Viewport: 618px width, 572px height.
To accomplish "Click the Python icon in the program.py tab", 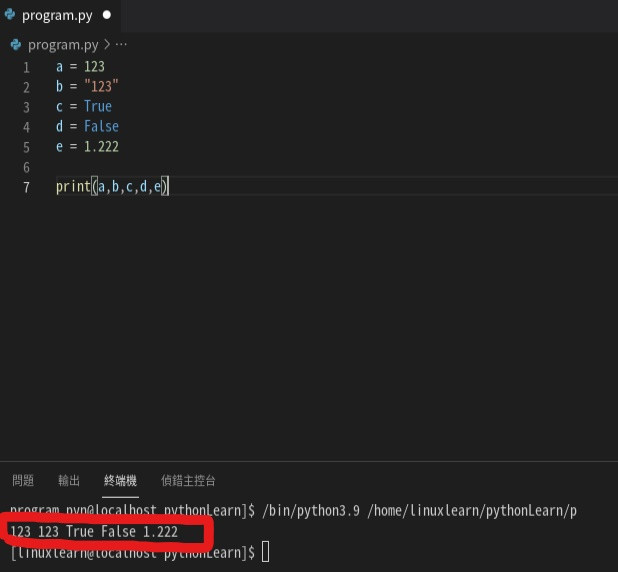I will click(x=10, y=15).
